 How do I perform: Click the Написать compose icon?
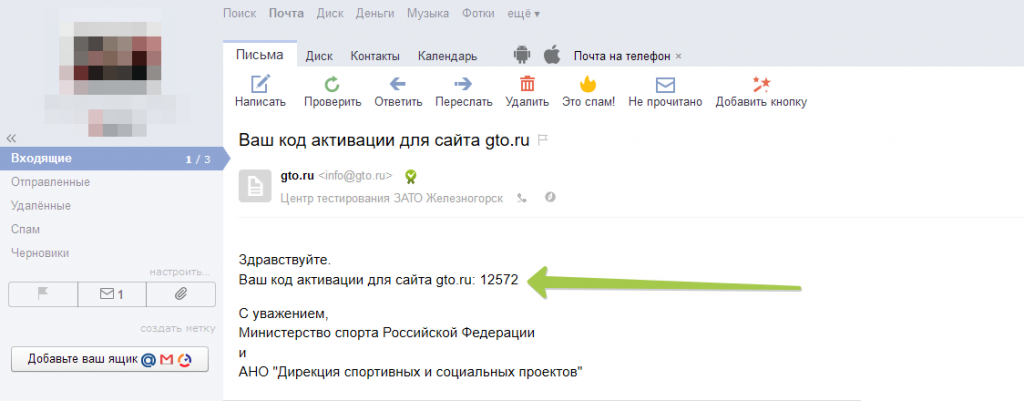coord(261,84)
